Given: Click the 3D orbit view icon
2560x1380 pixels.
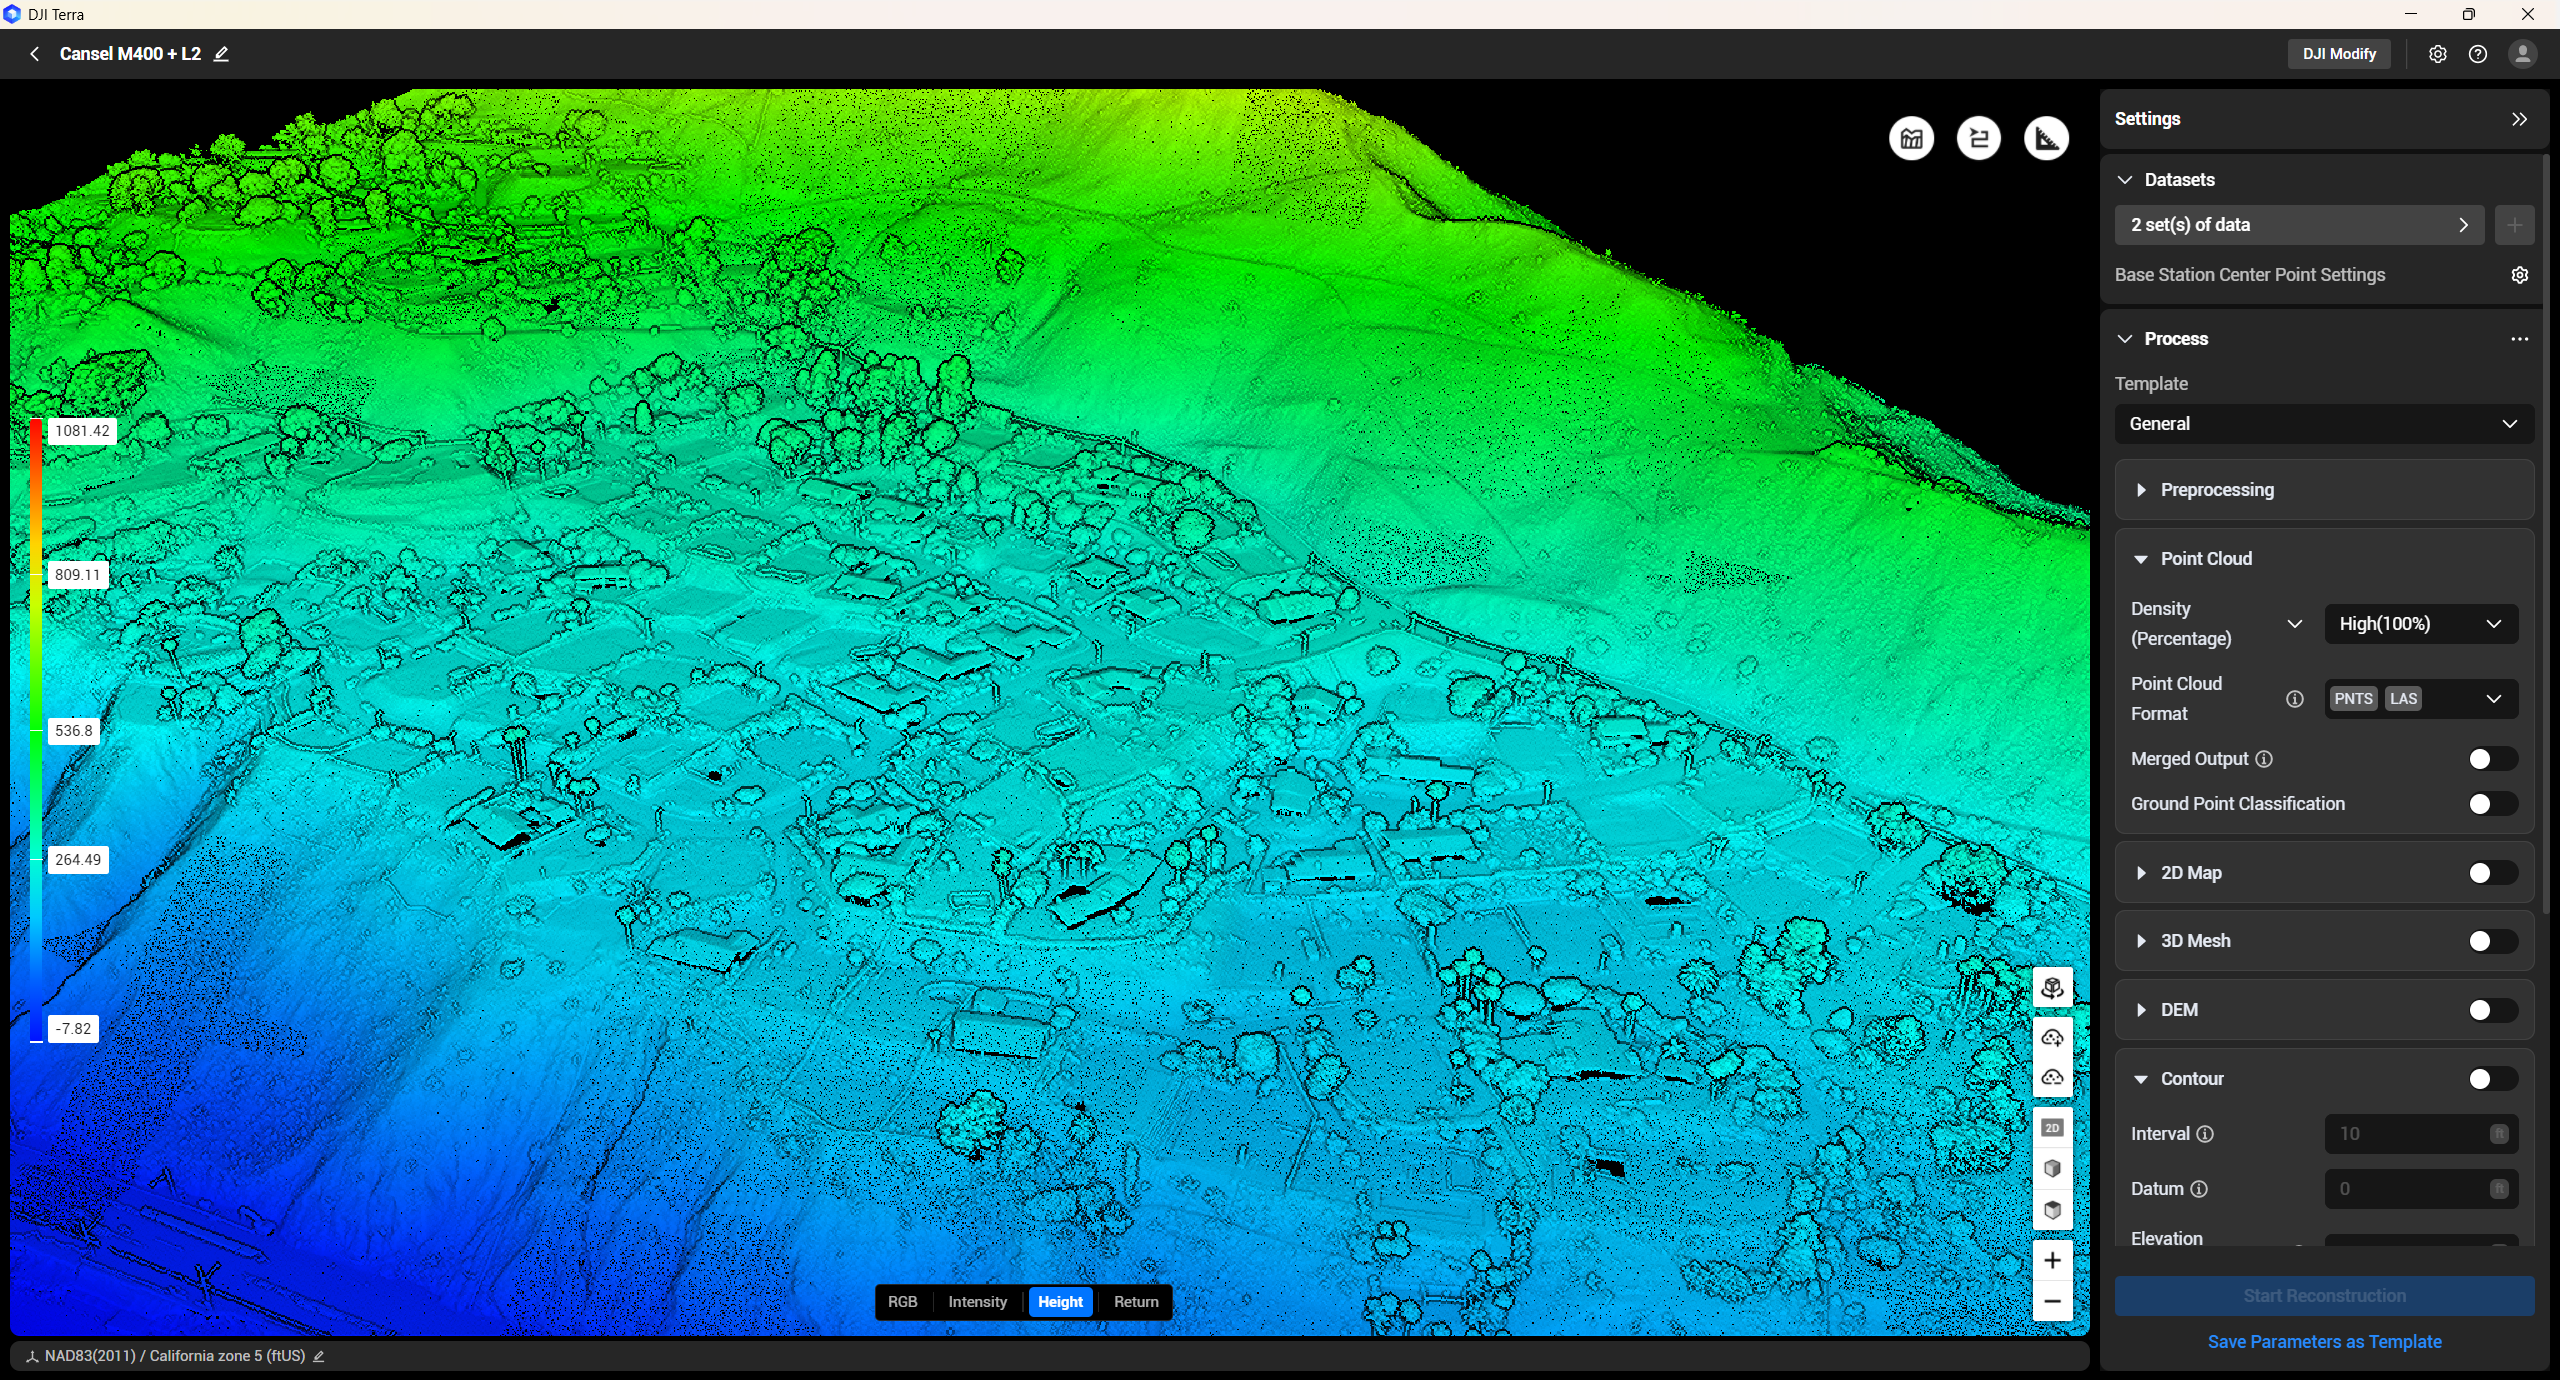Looking at the screenshot, I should click(2054, 987).
